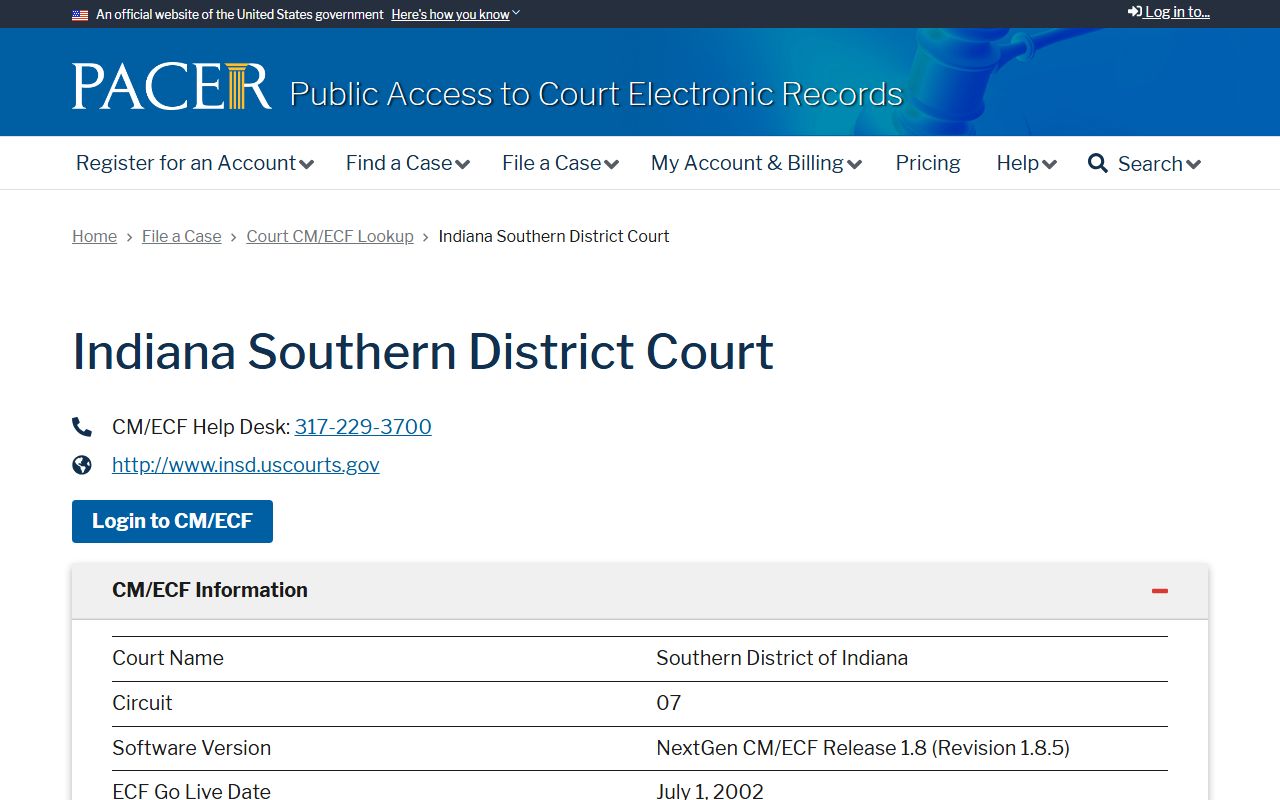Image resolution: width=1280 pixels, height=800 pixels.
Task: Open Register for an Account menu
Action: click(x=195, y=163)
